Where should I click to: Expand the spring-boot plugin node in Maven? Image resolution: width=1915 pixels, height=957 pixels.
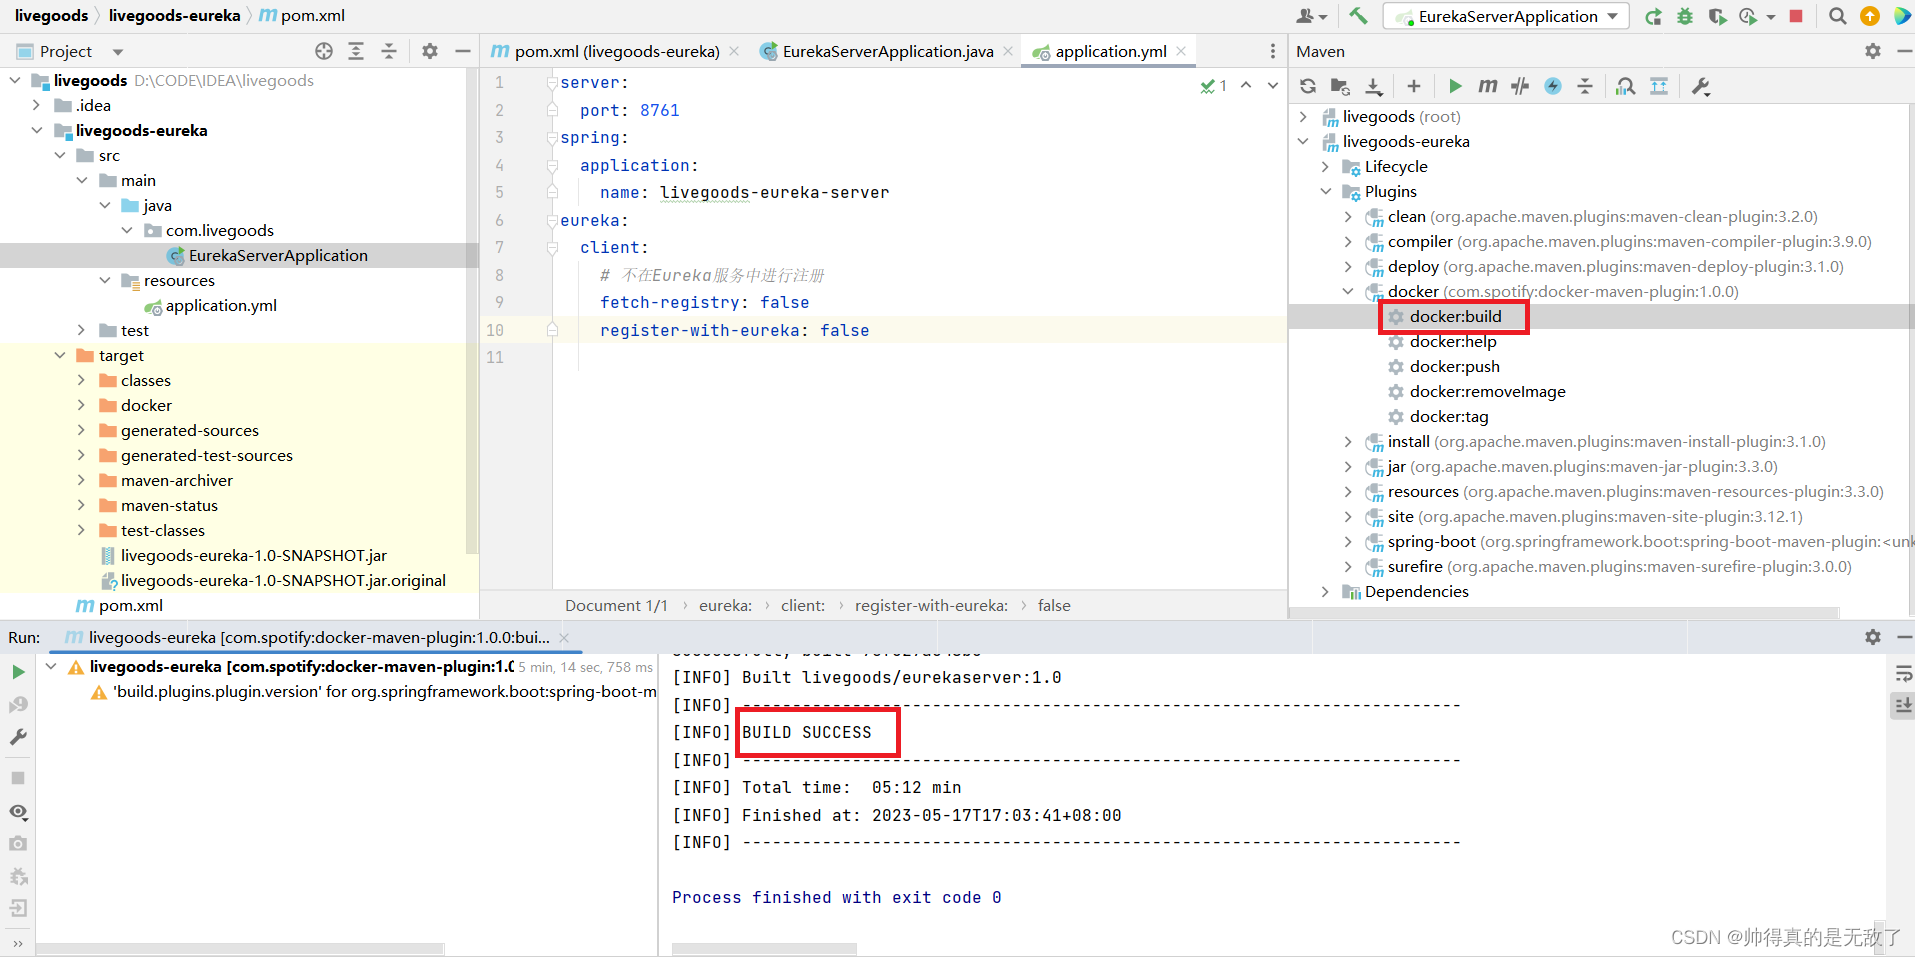pos(1347,541)
